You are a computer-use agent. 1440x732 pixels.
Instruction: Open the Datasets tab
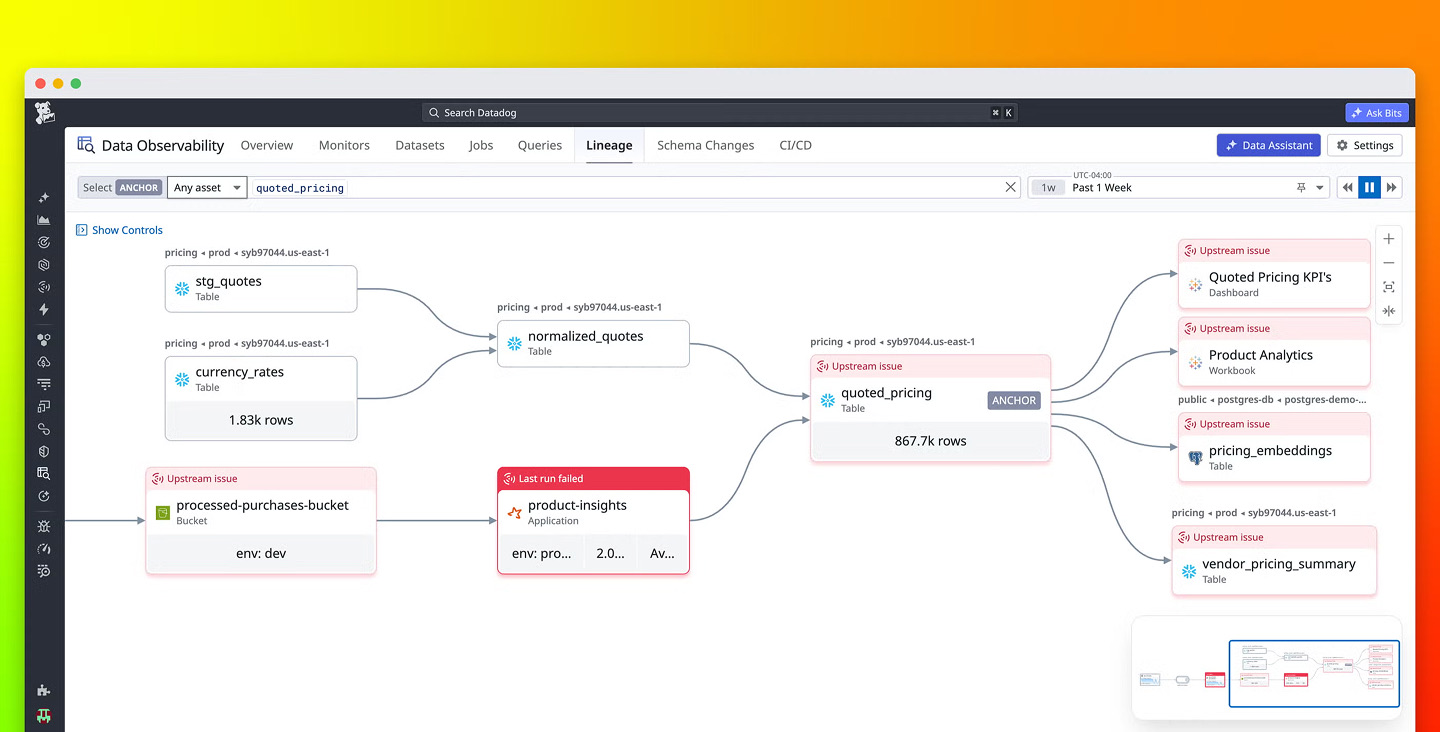(x=420, y=145)
